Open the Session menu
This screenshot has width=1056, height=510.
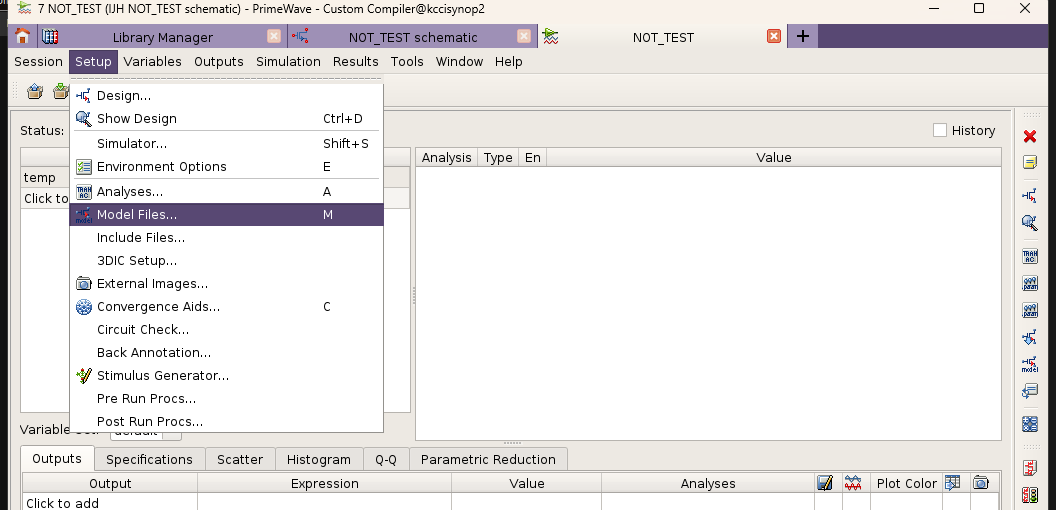[38, 61]
